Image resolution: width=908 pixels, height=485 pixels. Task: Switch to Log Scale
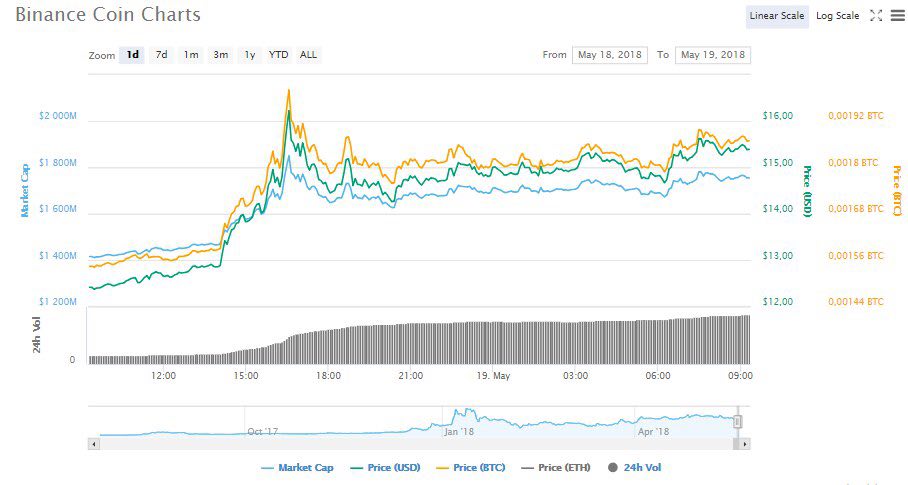[837, 16]
